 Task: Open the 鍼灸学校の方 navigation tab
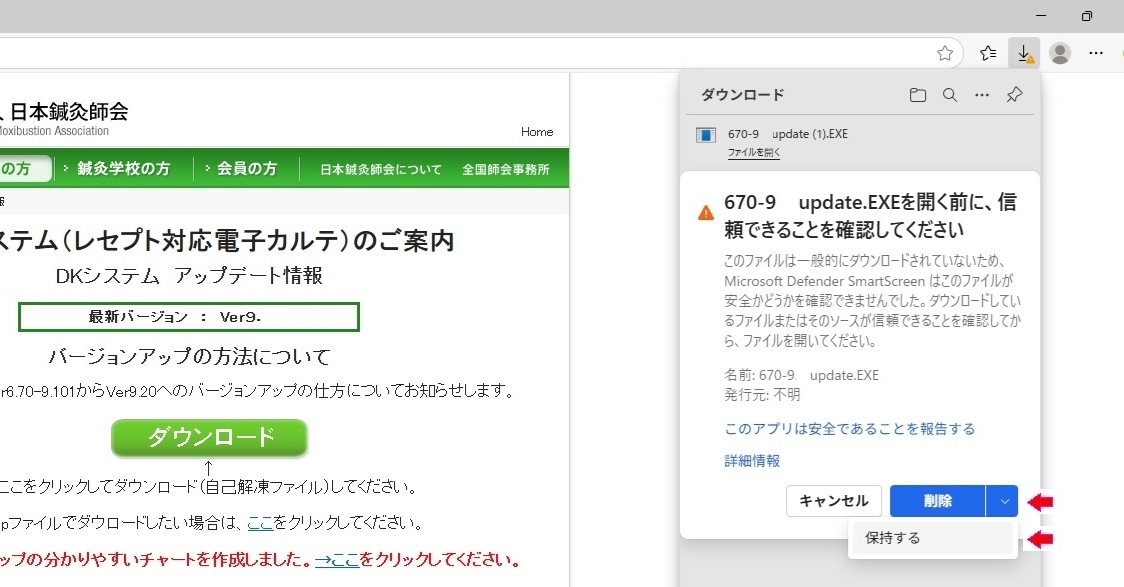(124, 169)
